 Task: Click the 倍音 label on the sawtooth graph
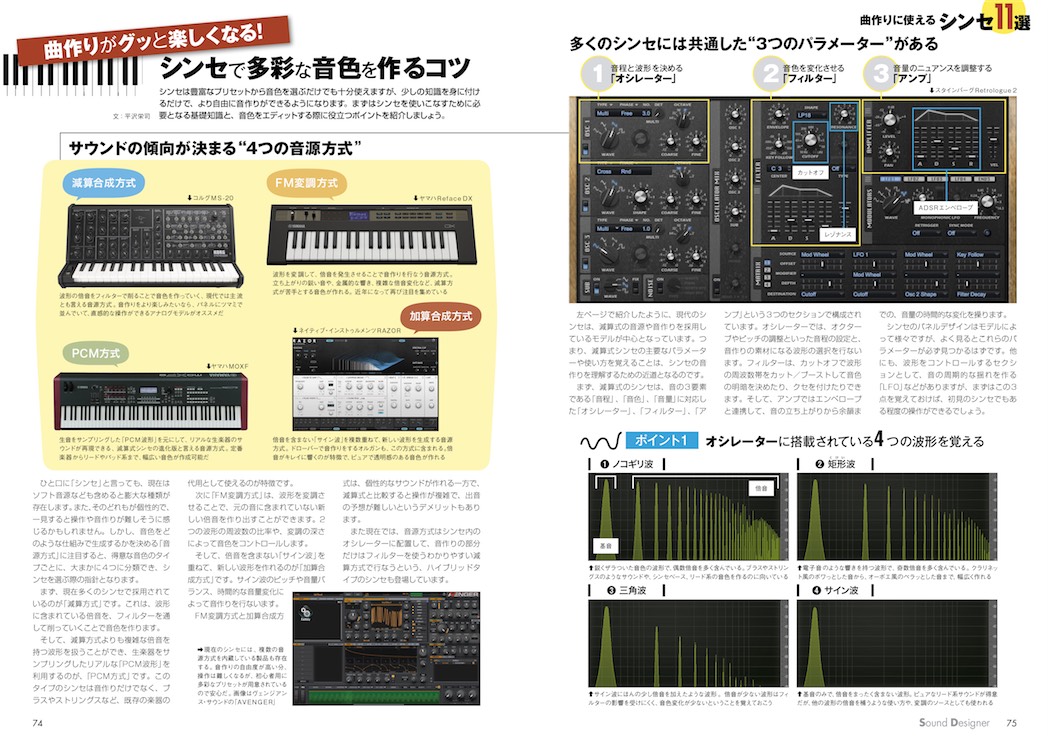[x=761, y=488]
